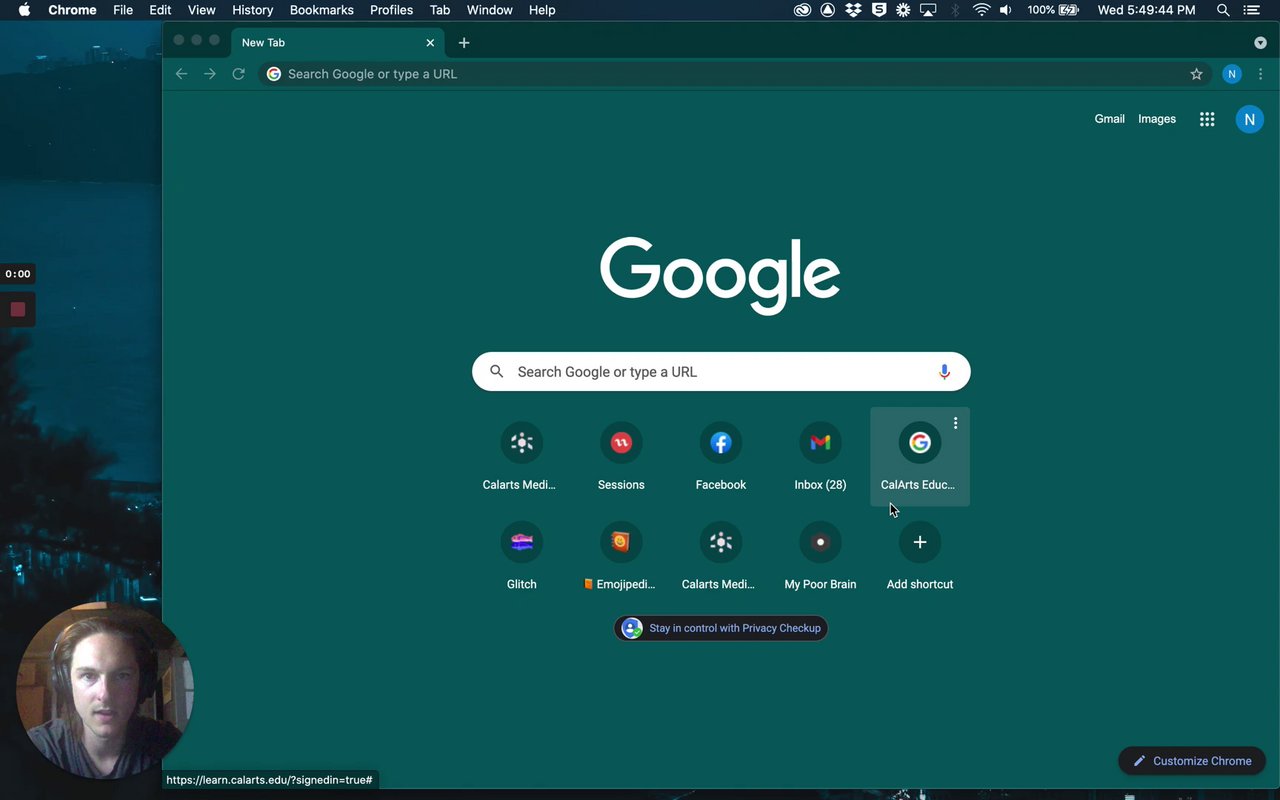Click the menu bar clock Wed 5:49:44 PM
This screenshot has height=800, width=1280.
point(1146,10)
